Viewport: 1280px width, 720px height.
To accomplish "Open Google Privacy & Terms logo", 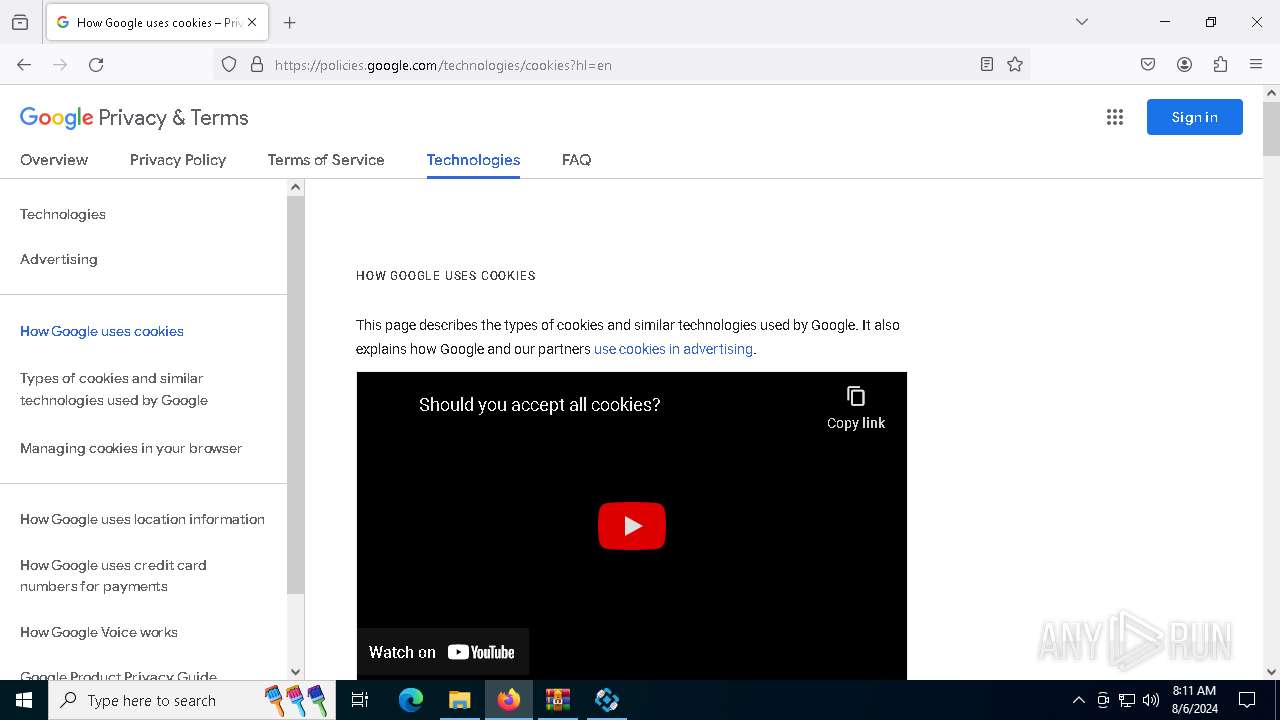I will (134, 118).
